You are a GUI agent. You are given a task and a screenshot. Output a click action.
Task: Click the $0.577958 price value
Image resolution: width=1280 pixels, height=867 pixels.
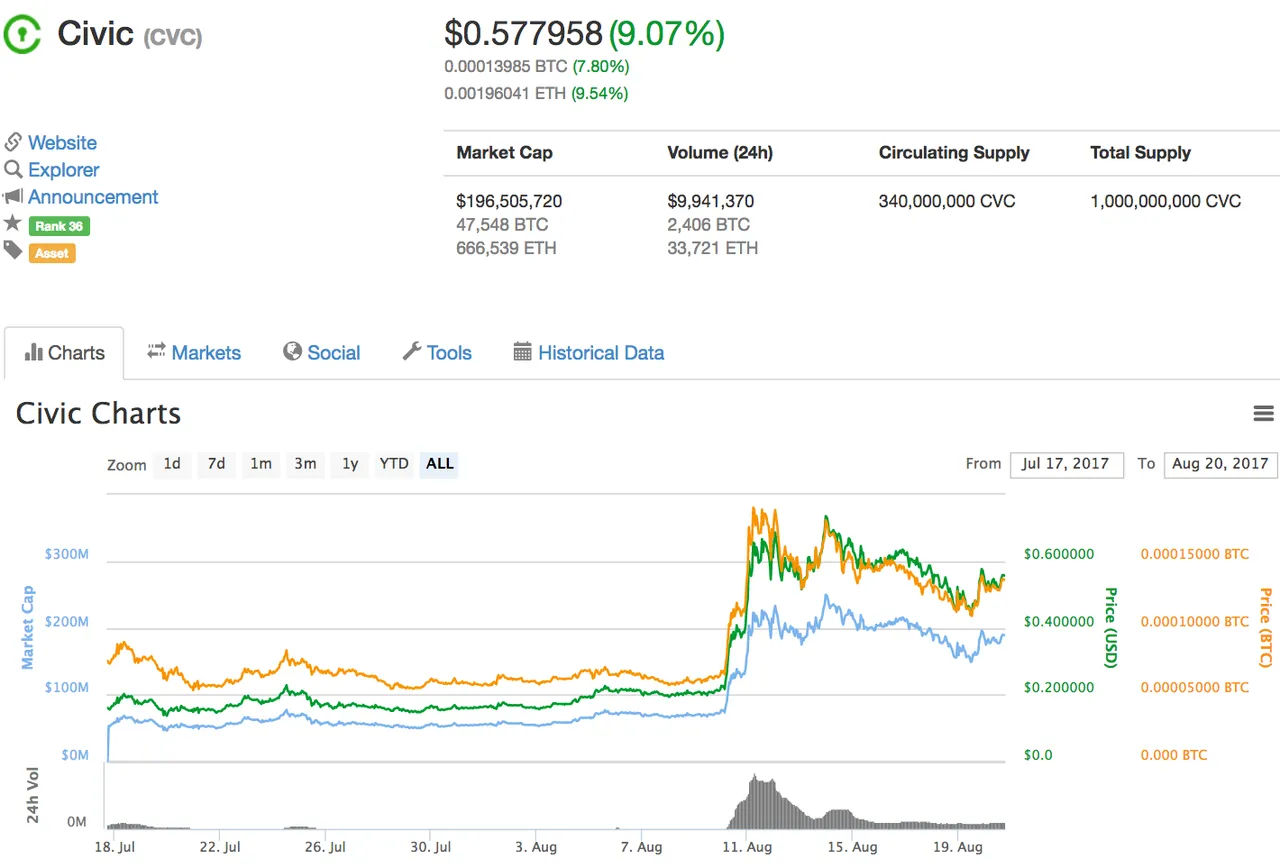coord(524,34)
